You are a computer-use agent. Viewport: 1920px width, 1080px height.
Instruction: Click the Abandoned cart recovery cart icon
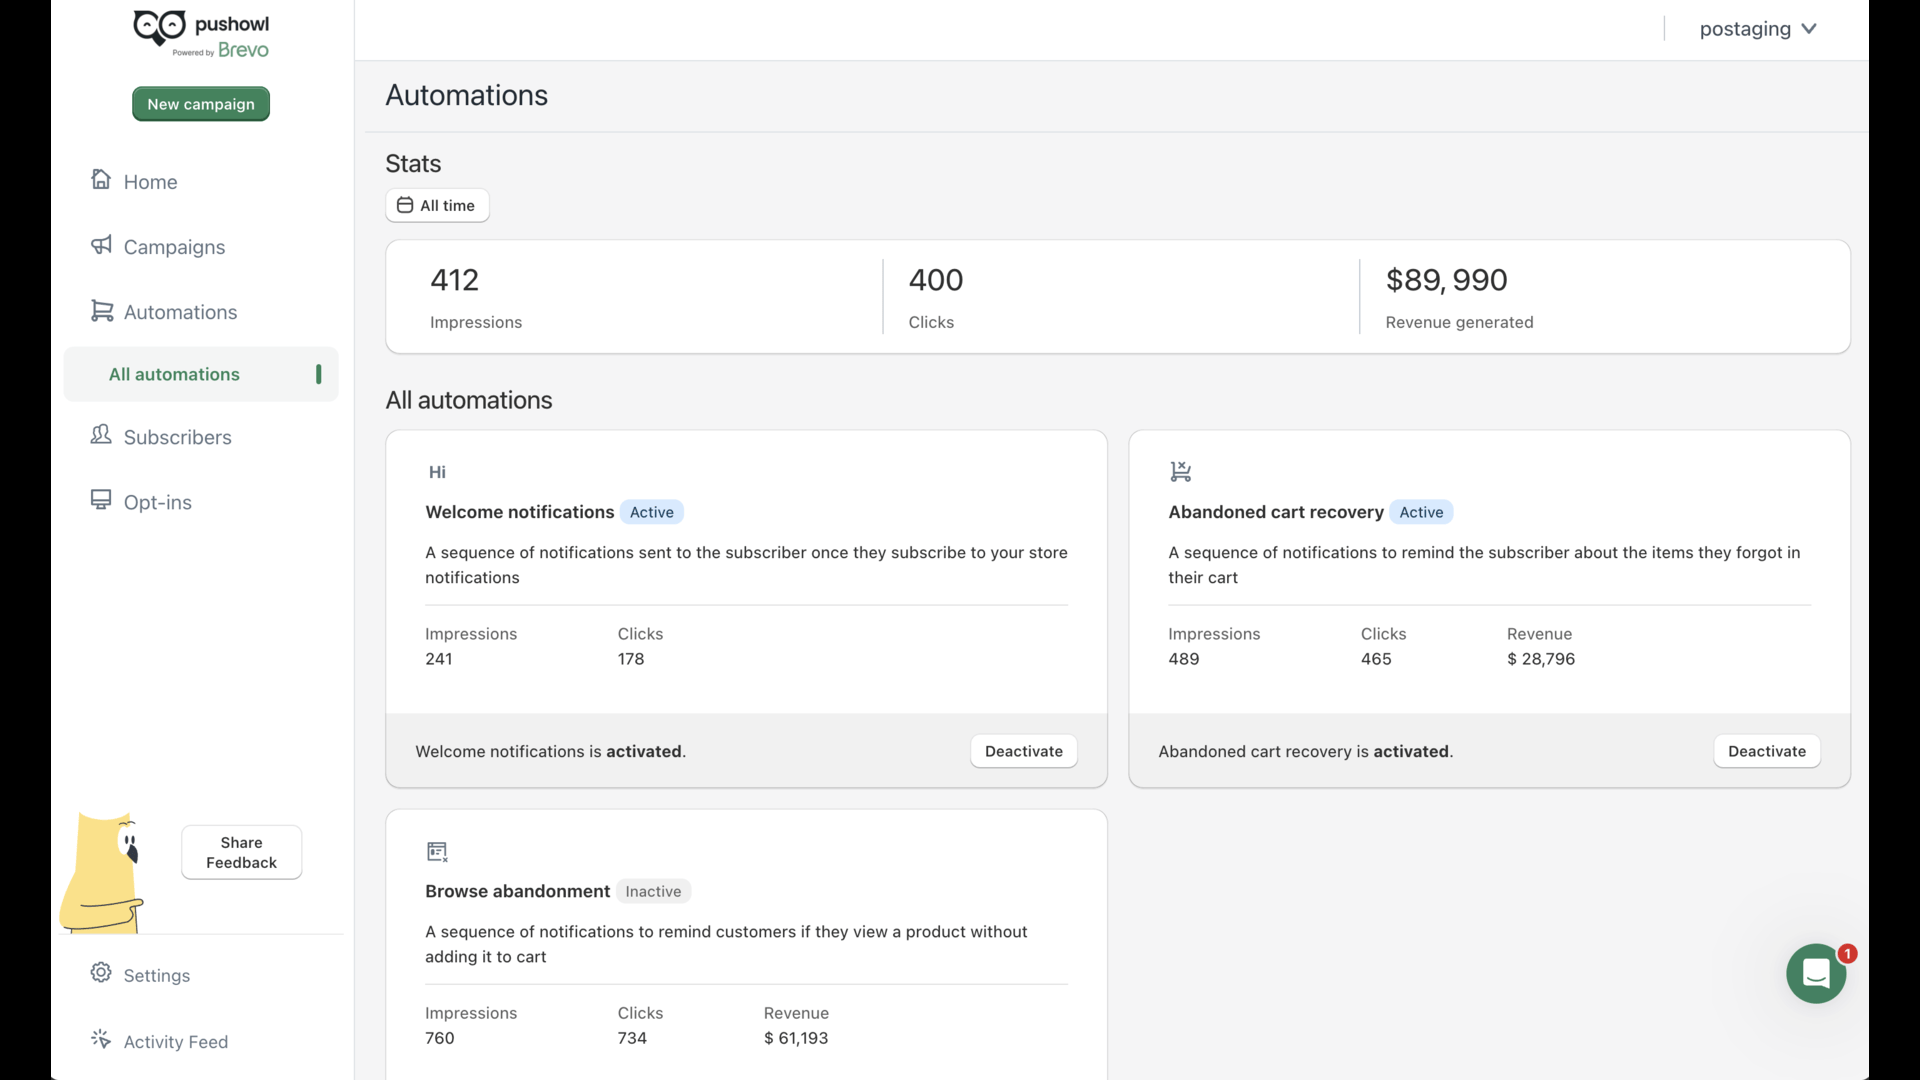pyautogui.click(x=1180, y=471)
